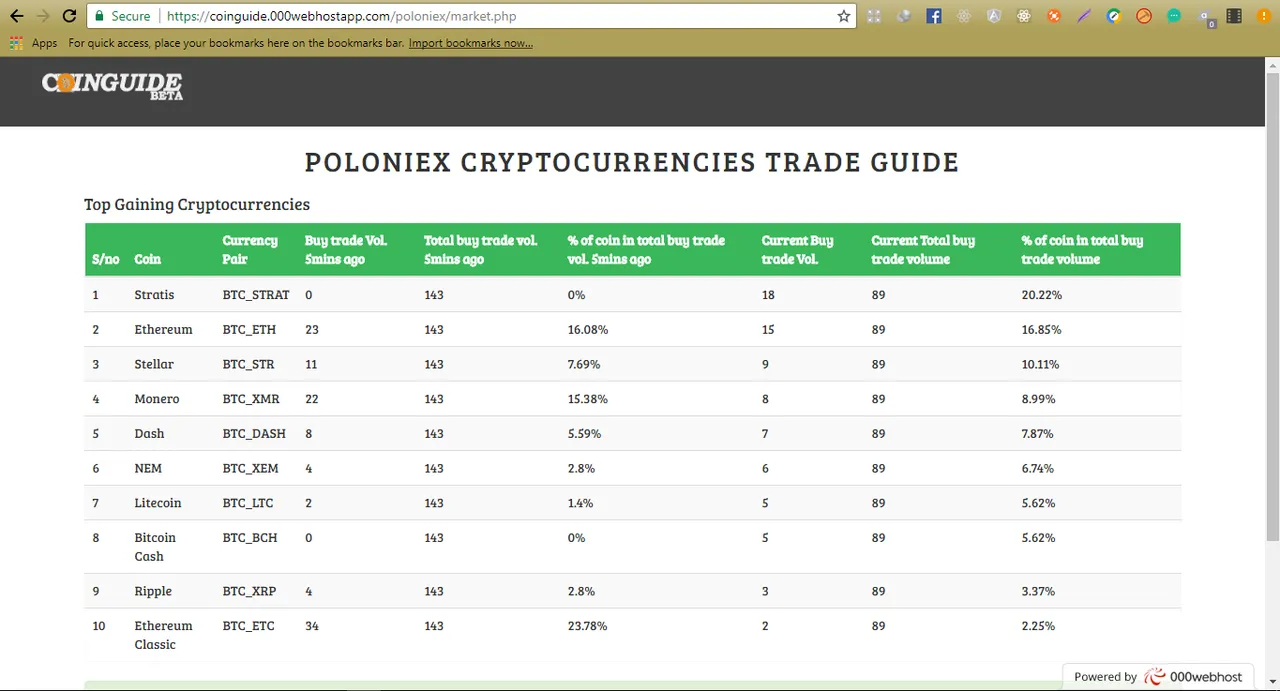Click the 15.38% value in Monero row

click(x=587, y=399)
